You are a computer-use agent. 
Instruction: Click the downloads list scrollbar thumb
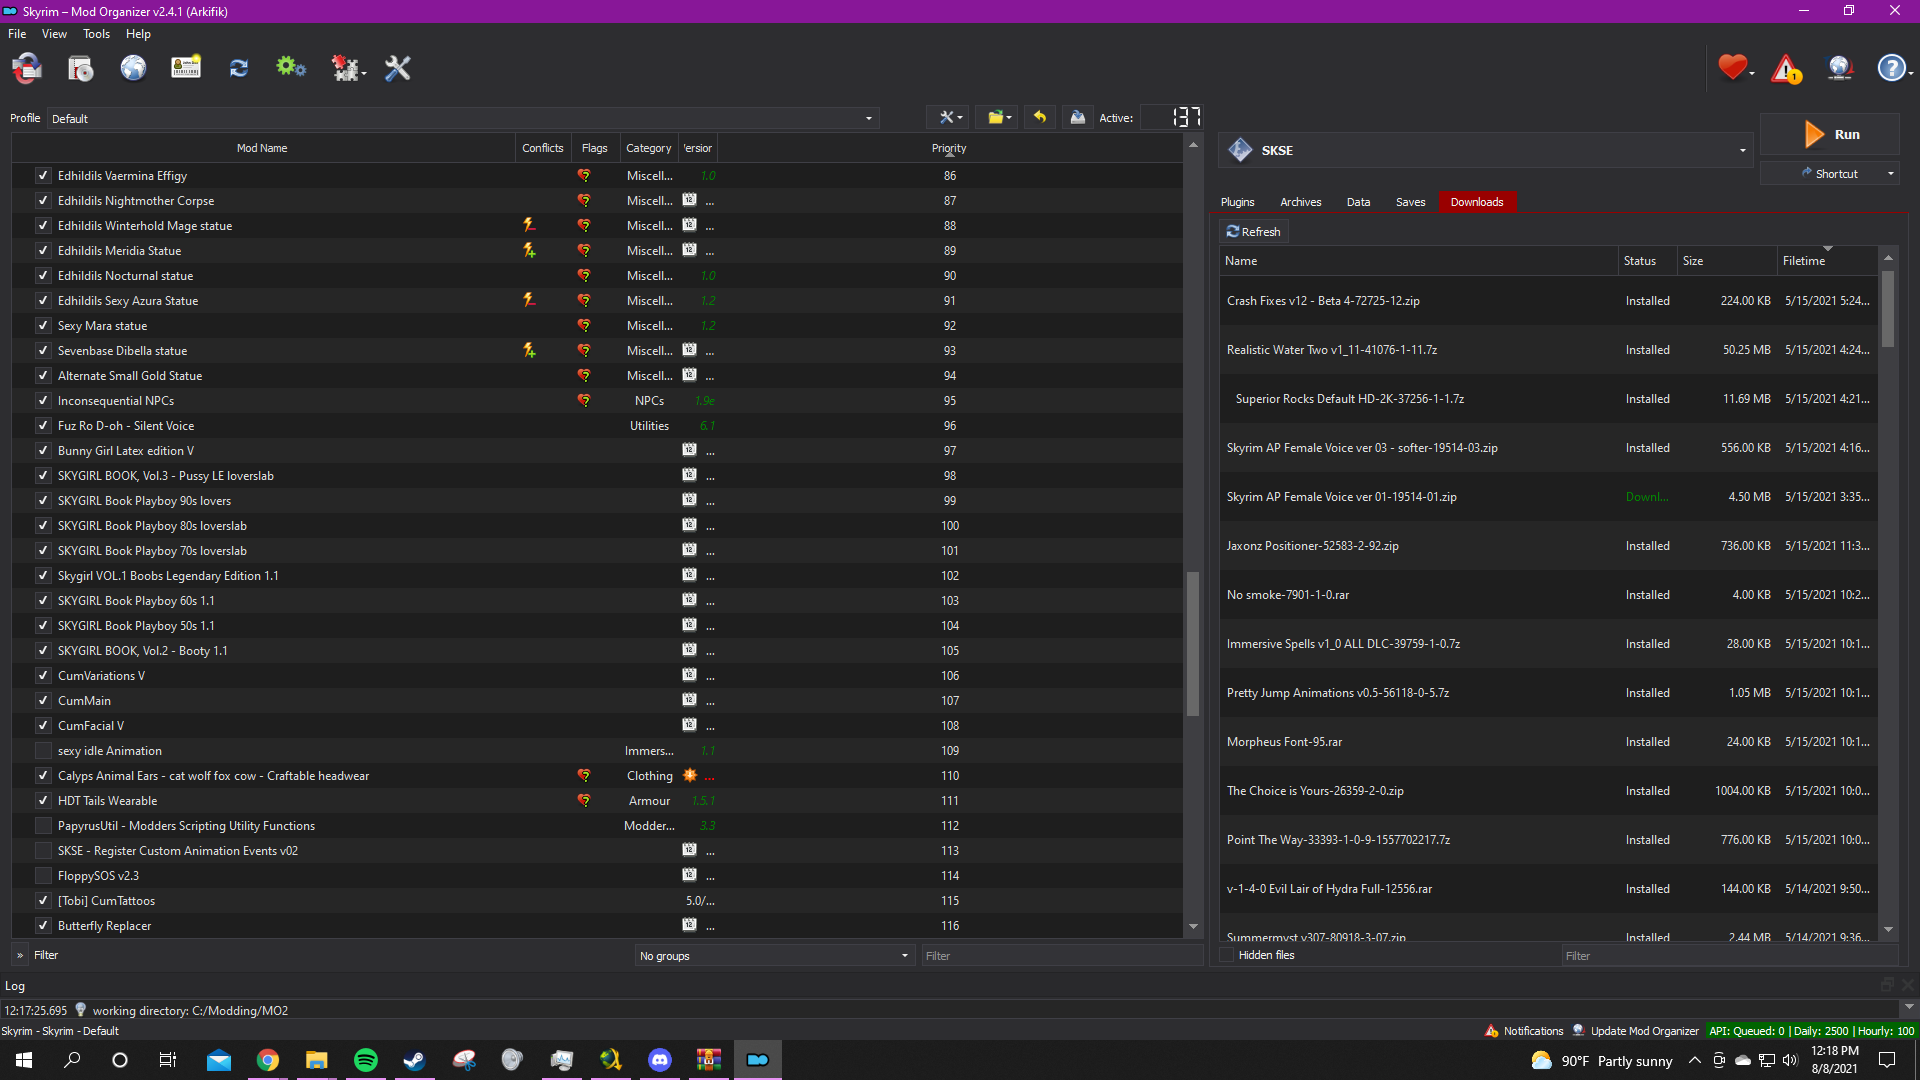click(1888, 308)
